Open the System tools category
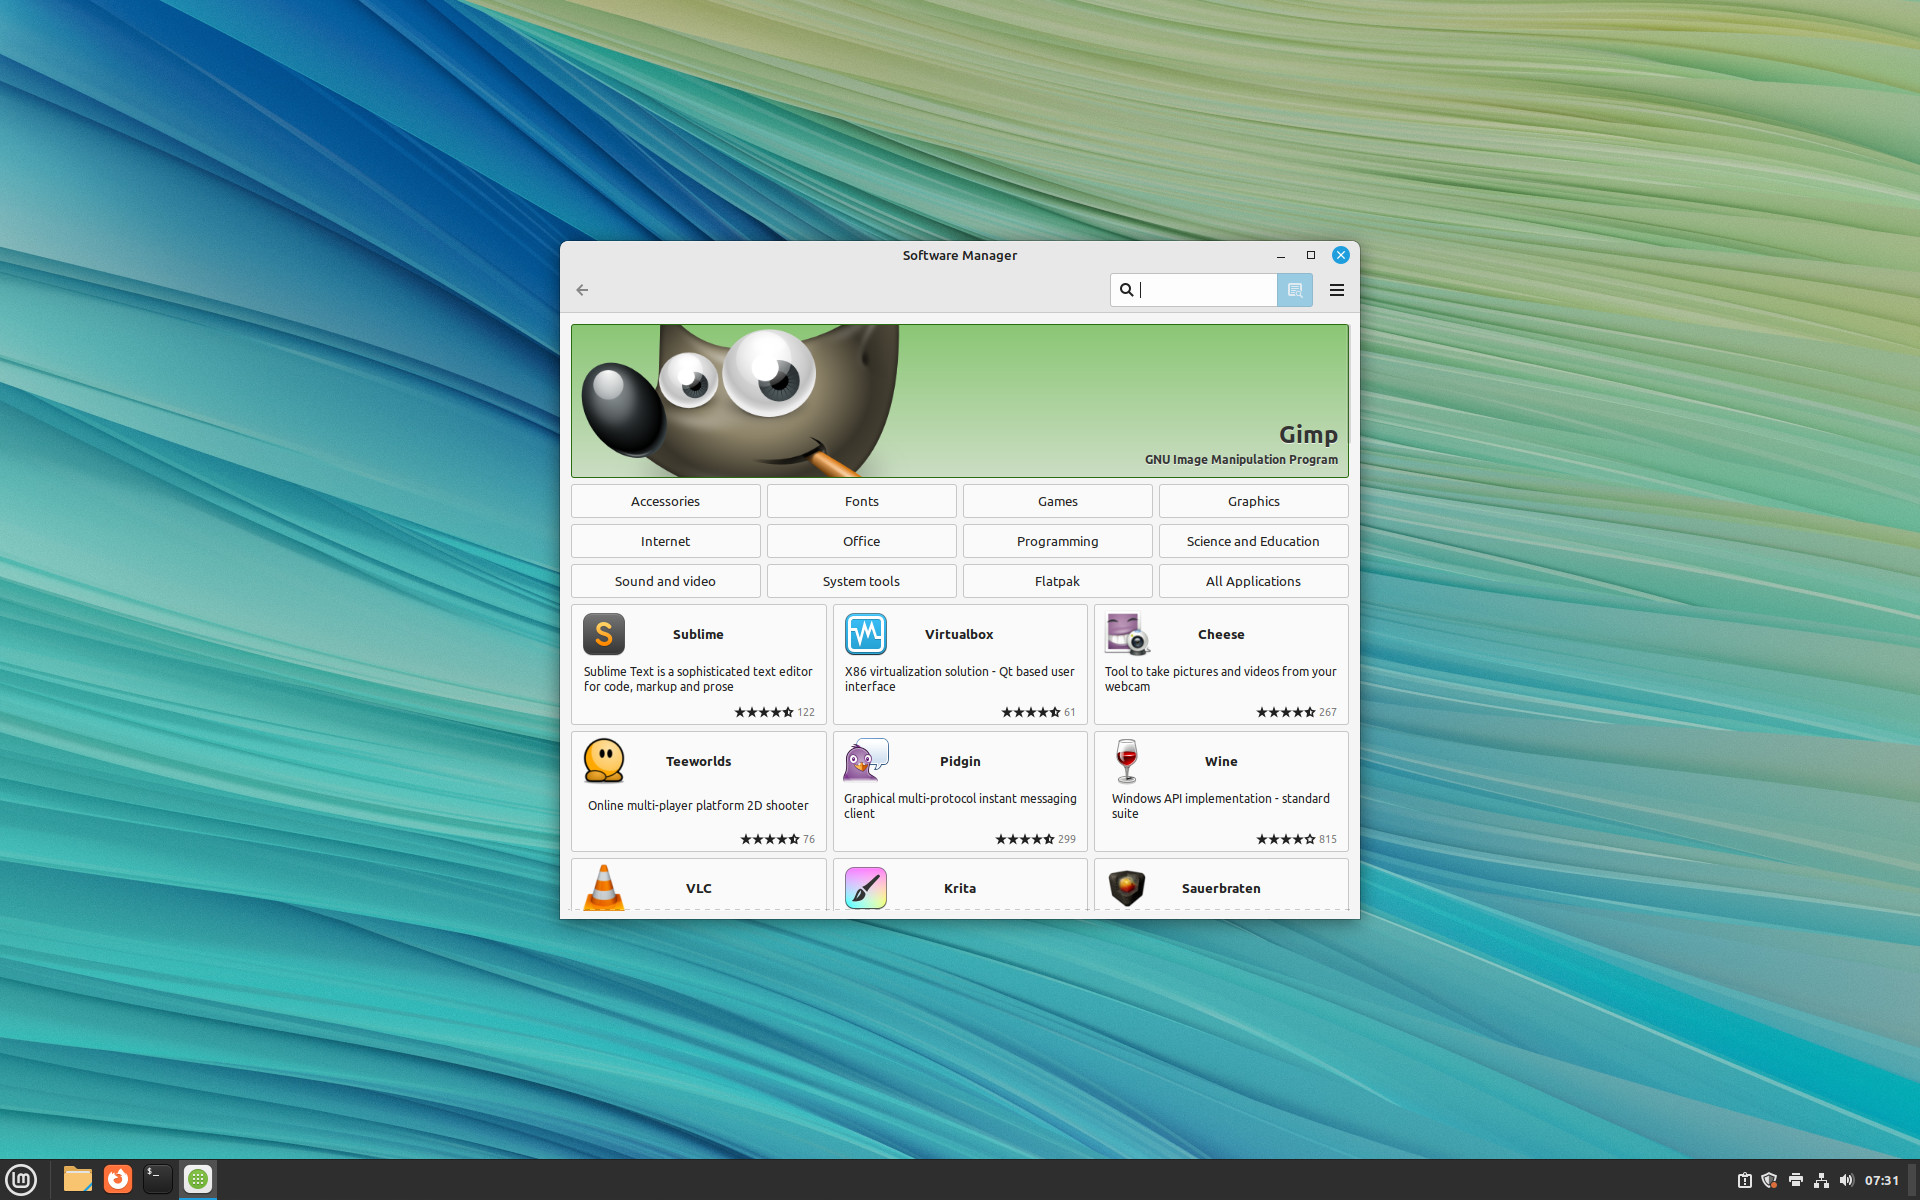This screenshot has height=1200, width=1920. coord(861,581)
